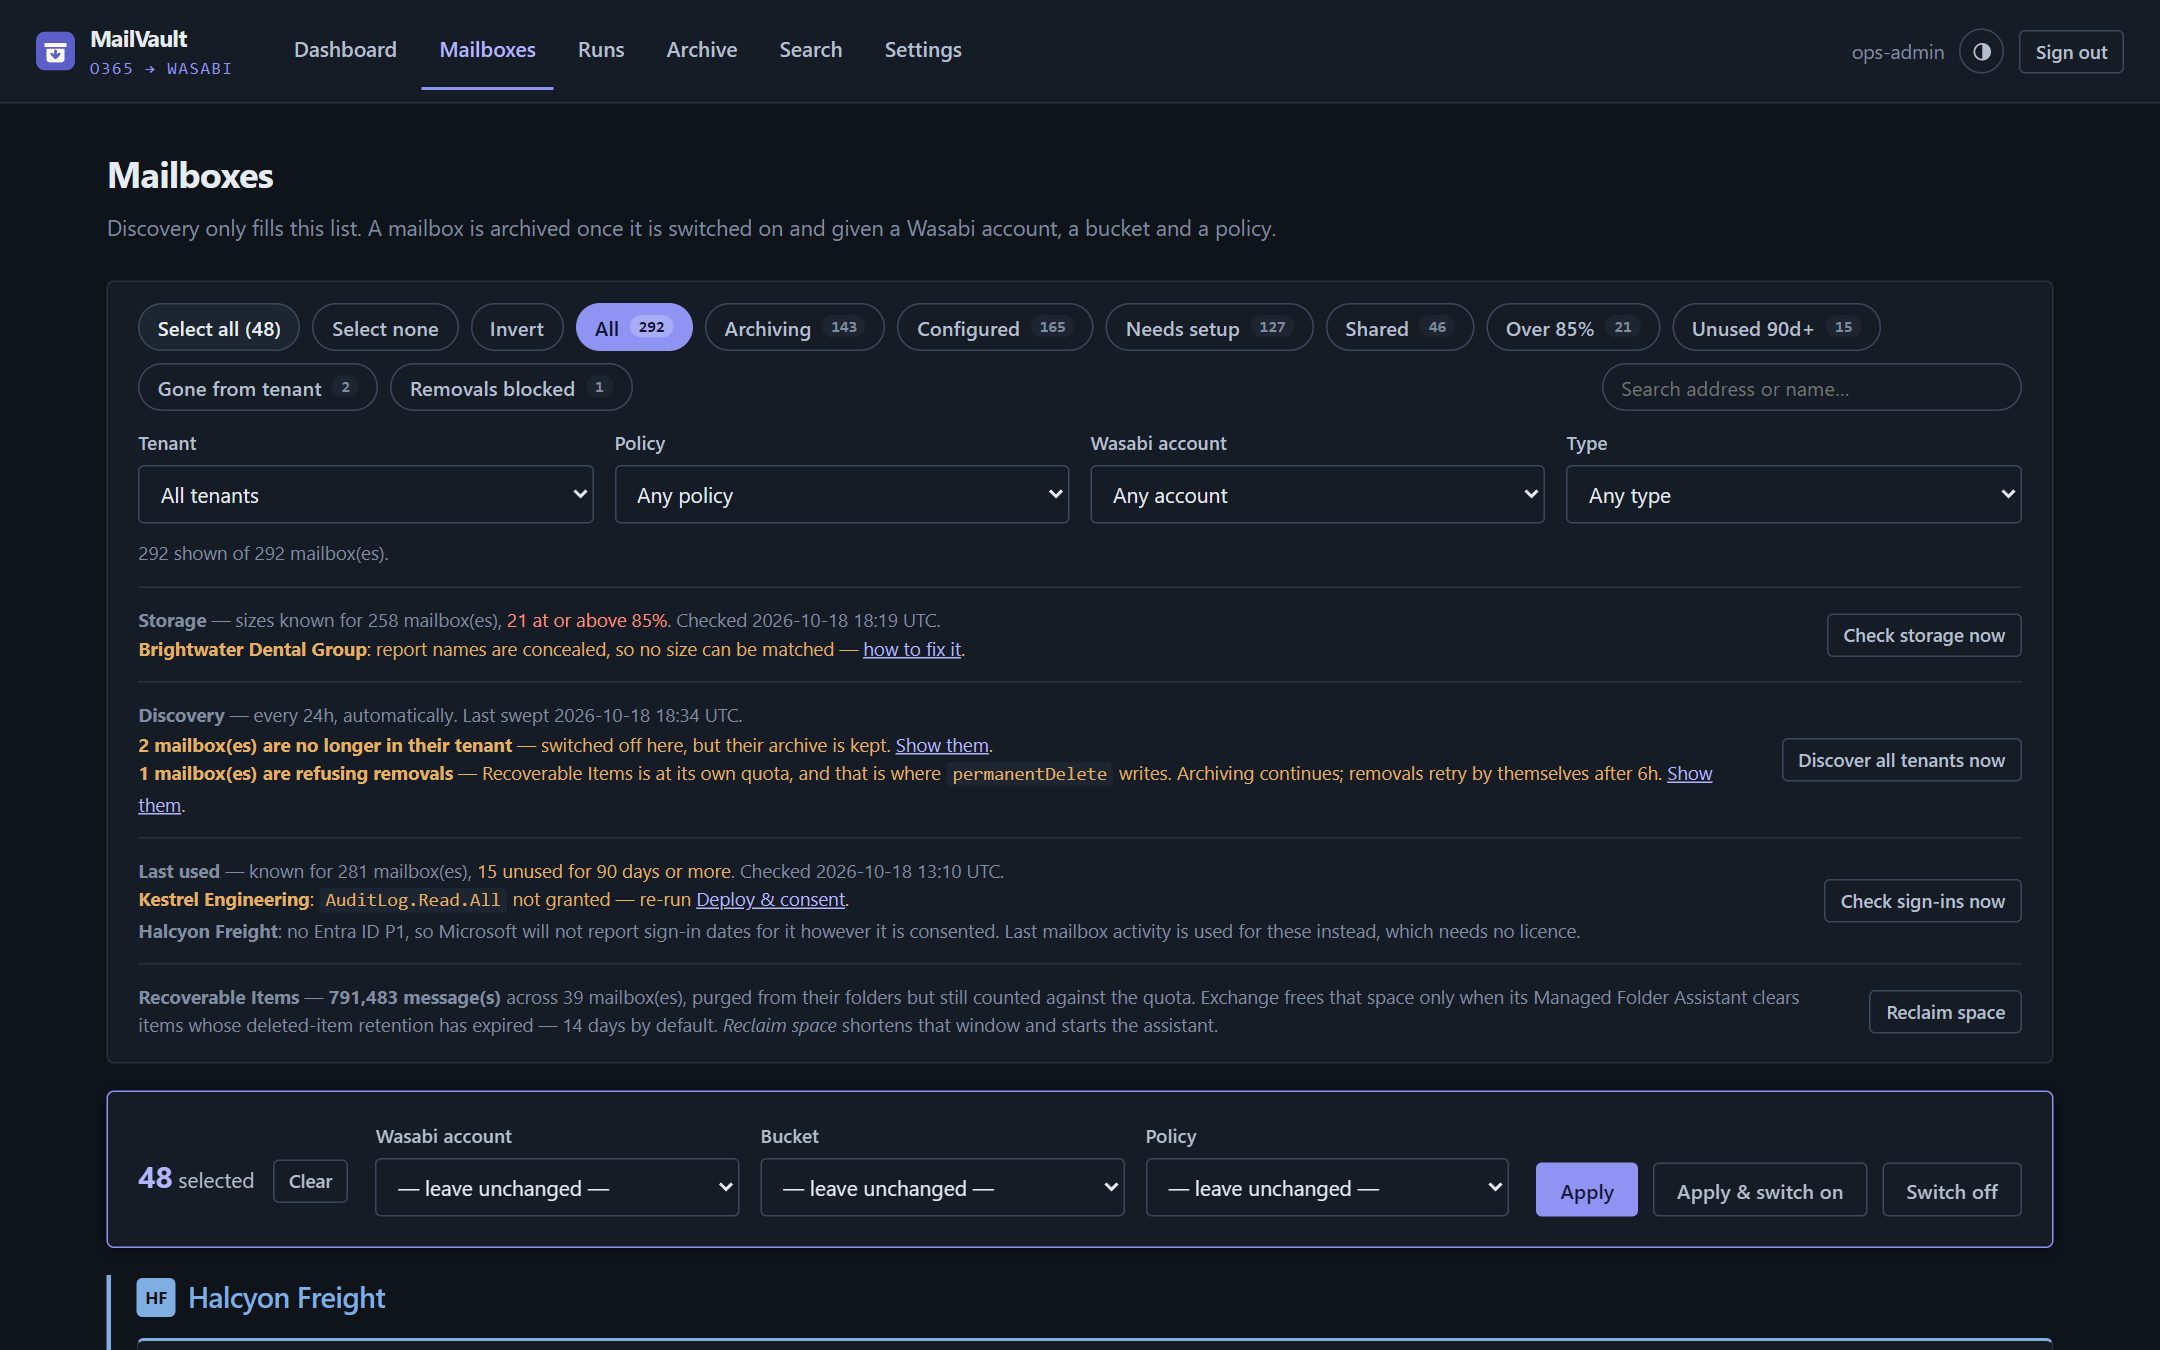This screenshot has width=2160, height=1350.
Task: Click the HF Halcyon Freight badge
Action: [x=156, y=1297]
